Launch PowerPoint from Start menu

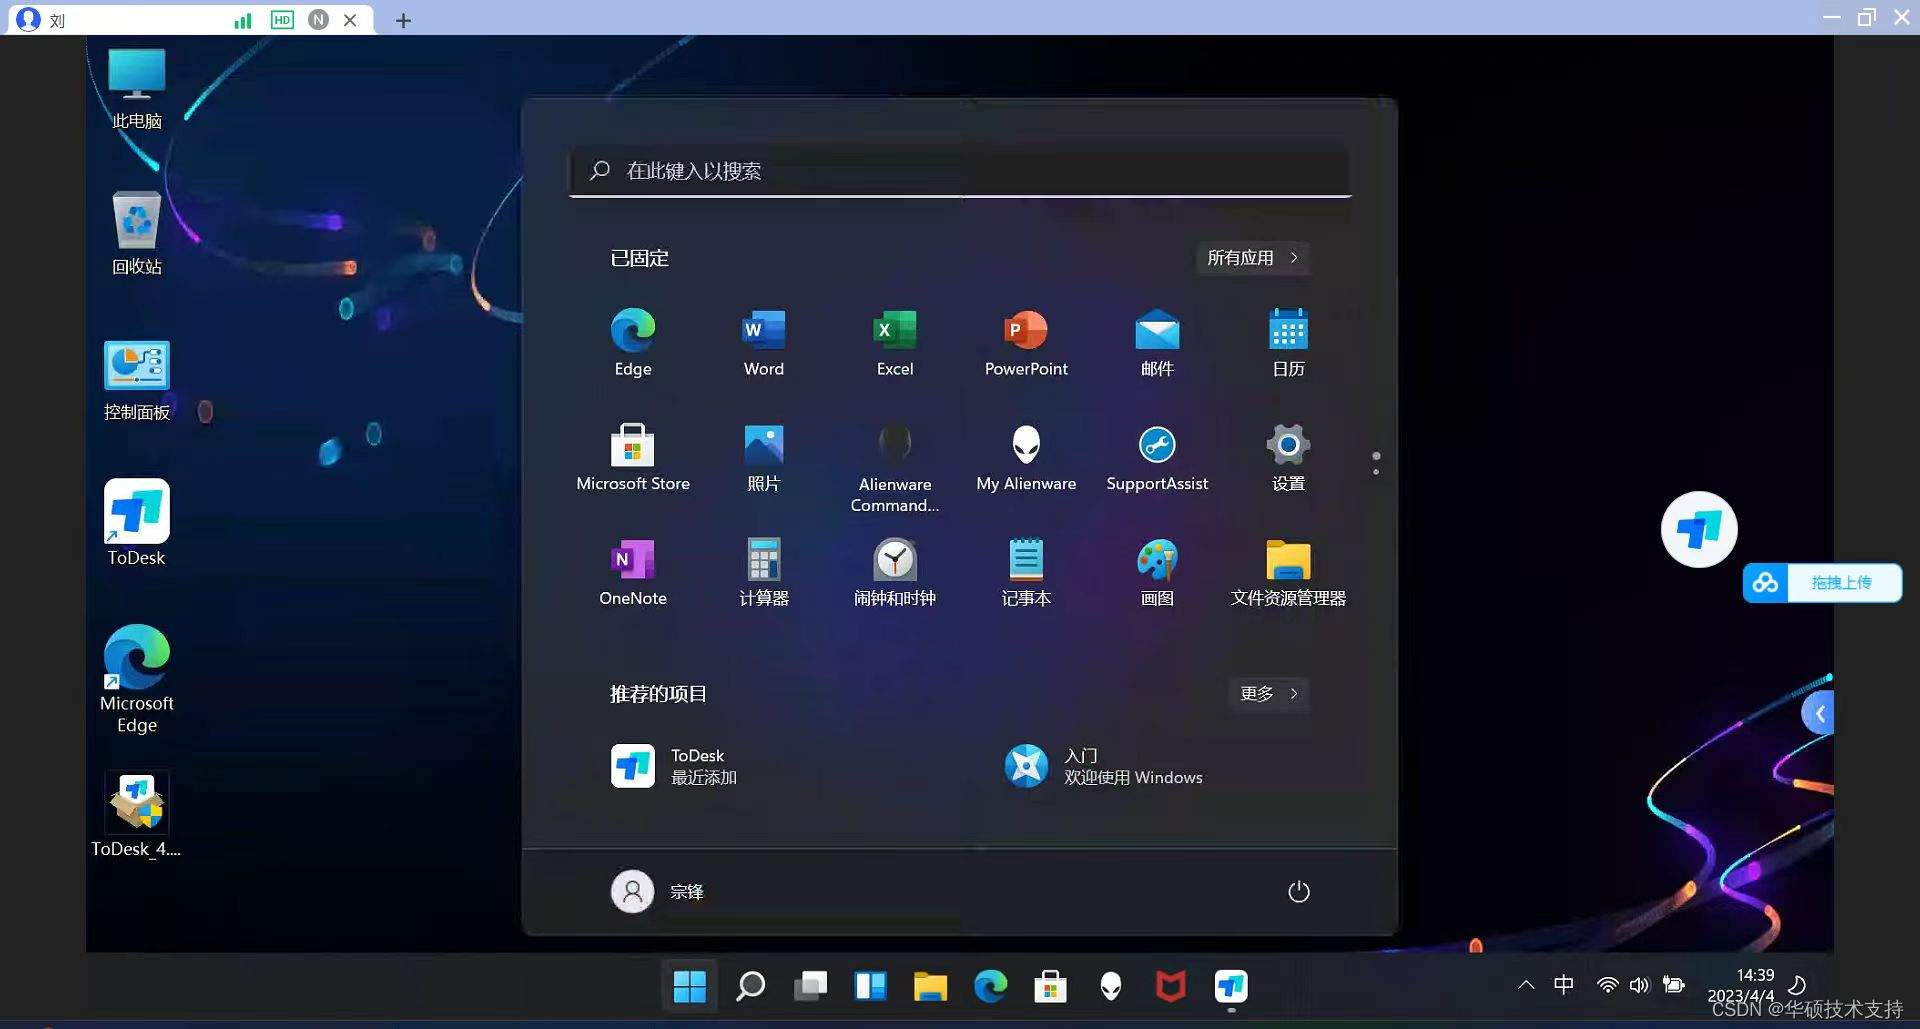[1026, 343]
